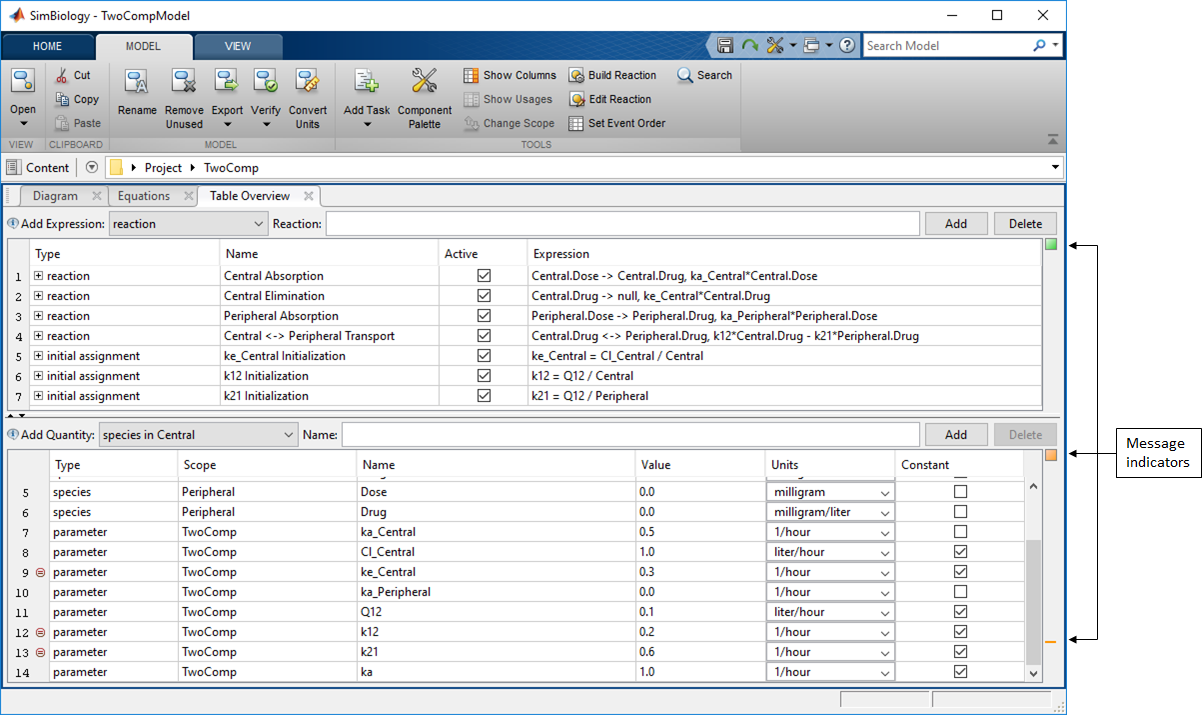This screenshot has width=1202, height=715.
Task: Open the Add Expression type dropdown
Action: [188, 224]
